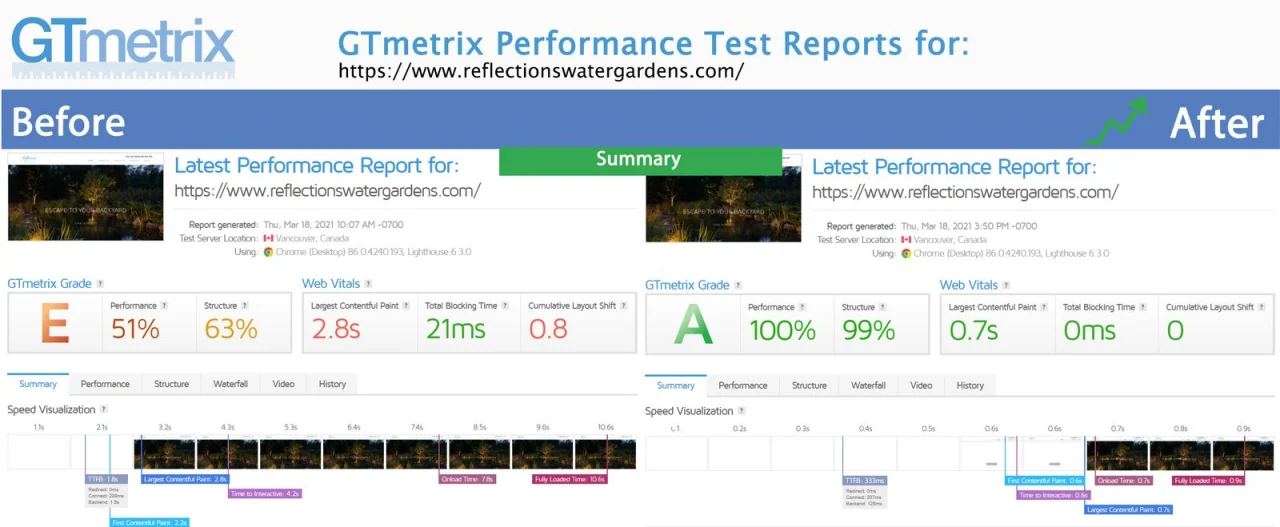Click TTFB 1.8s marker in Before timeline

click(106, 479)
